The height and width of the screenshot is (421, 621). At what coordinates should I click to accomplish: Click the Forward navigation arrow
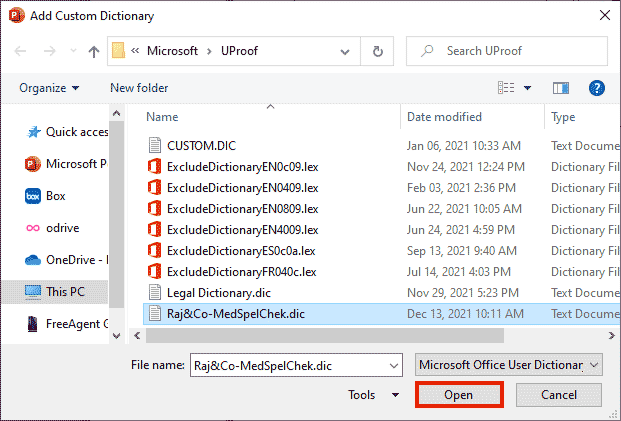(x=50, y=51)
